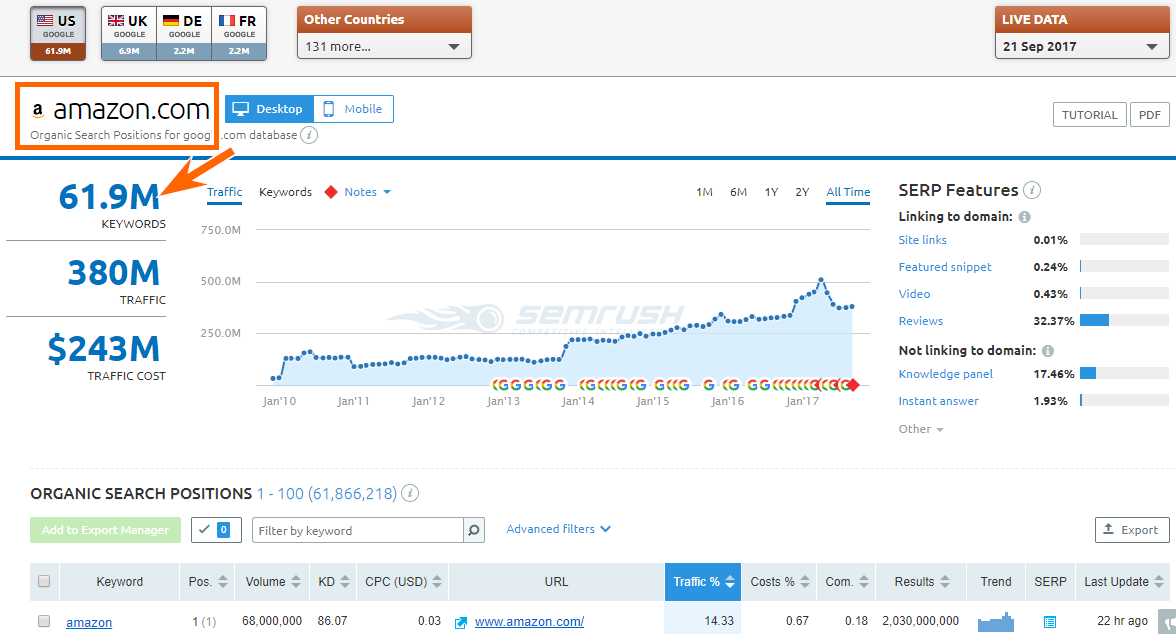The height and width of the screenshot is (634, 1176).
Task: Open the Video SERP feature link
Action: 914,294
